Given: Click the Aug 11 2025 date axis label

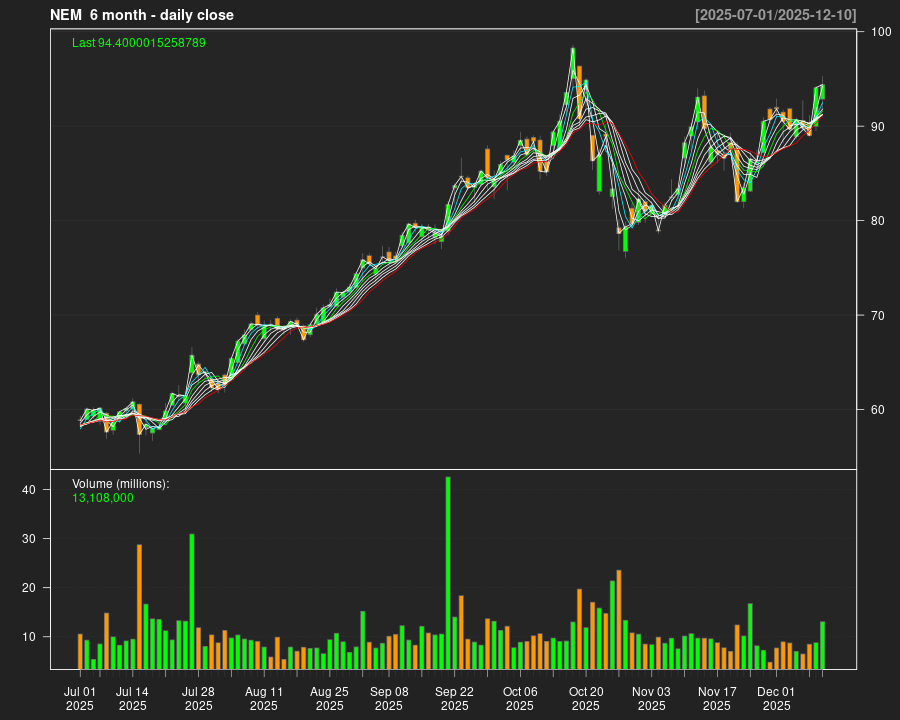Looking at the screenshot, I should 264,698.
